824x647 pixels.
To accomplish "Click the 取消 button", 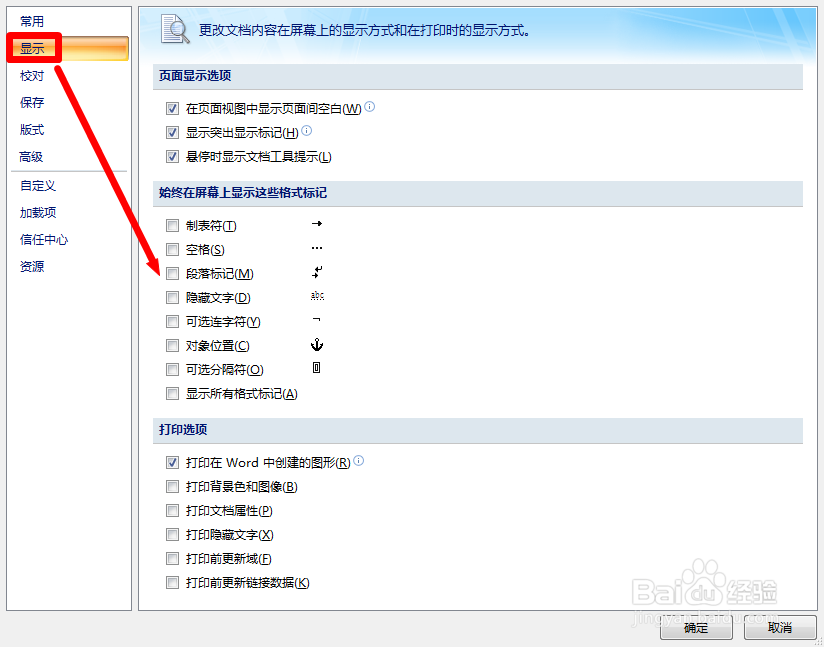I will click(x=780, y=628).
